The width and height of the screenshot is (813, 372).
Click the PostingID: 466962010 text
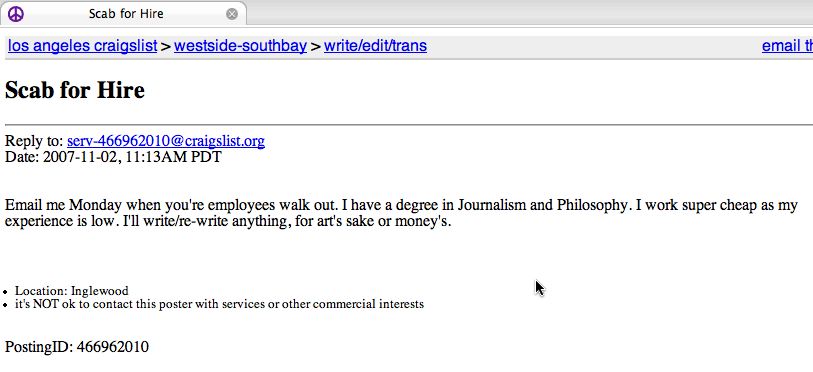(77, 347)
